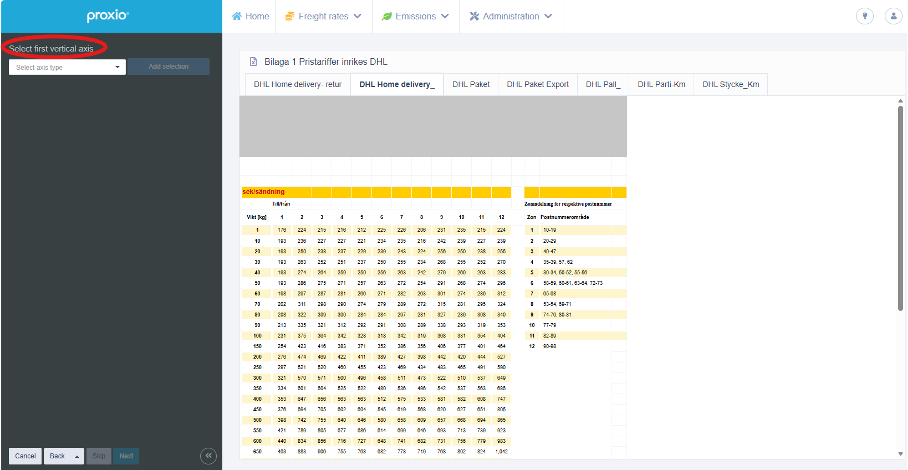Collapse the sidebar with the double-chevron icon
The image size is (908, 470).
tap(208, 456)
